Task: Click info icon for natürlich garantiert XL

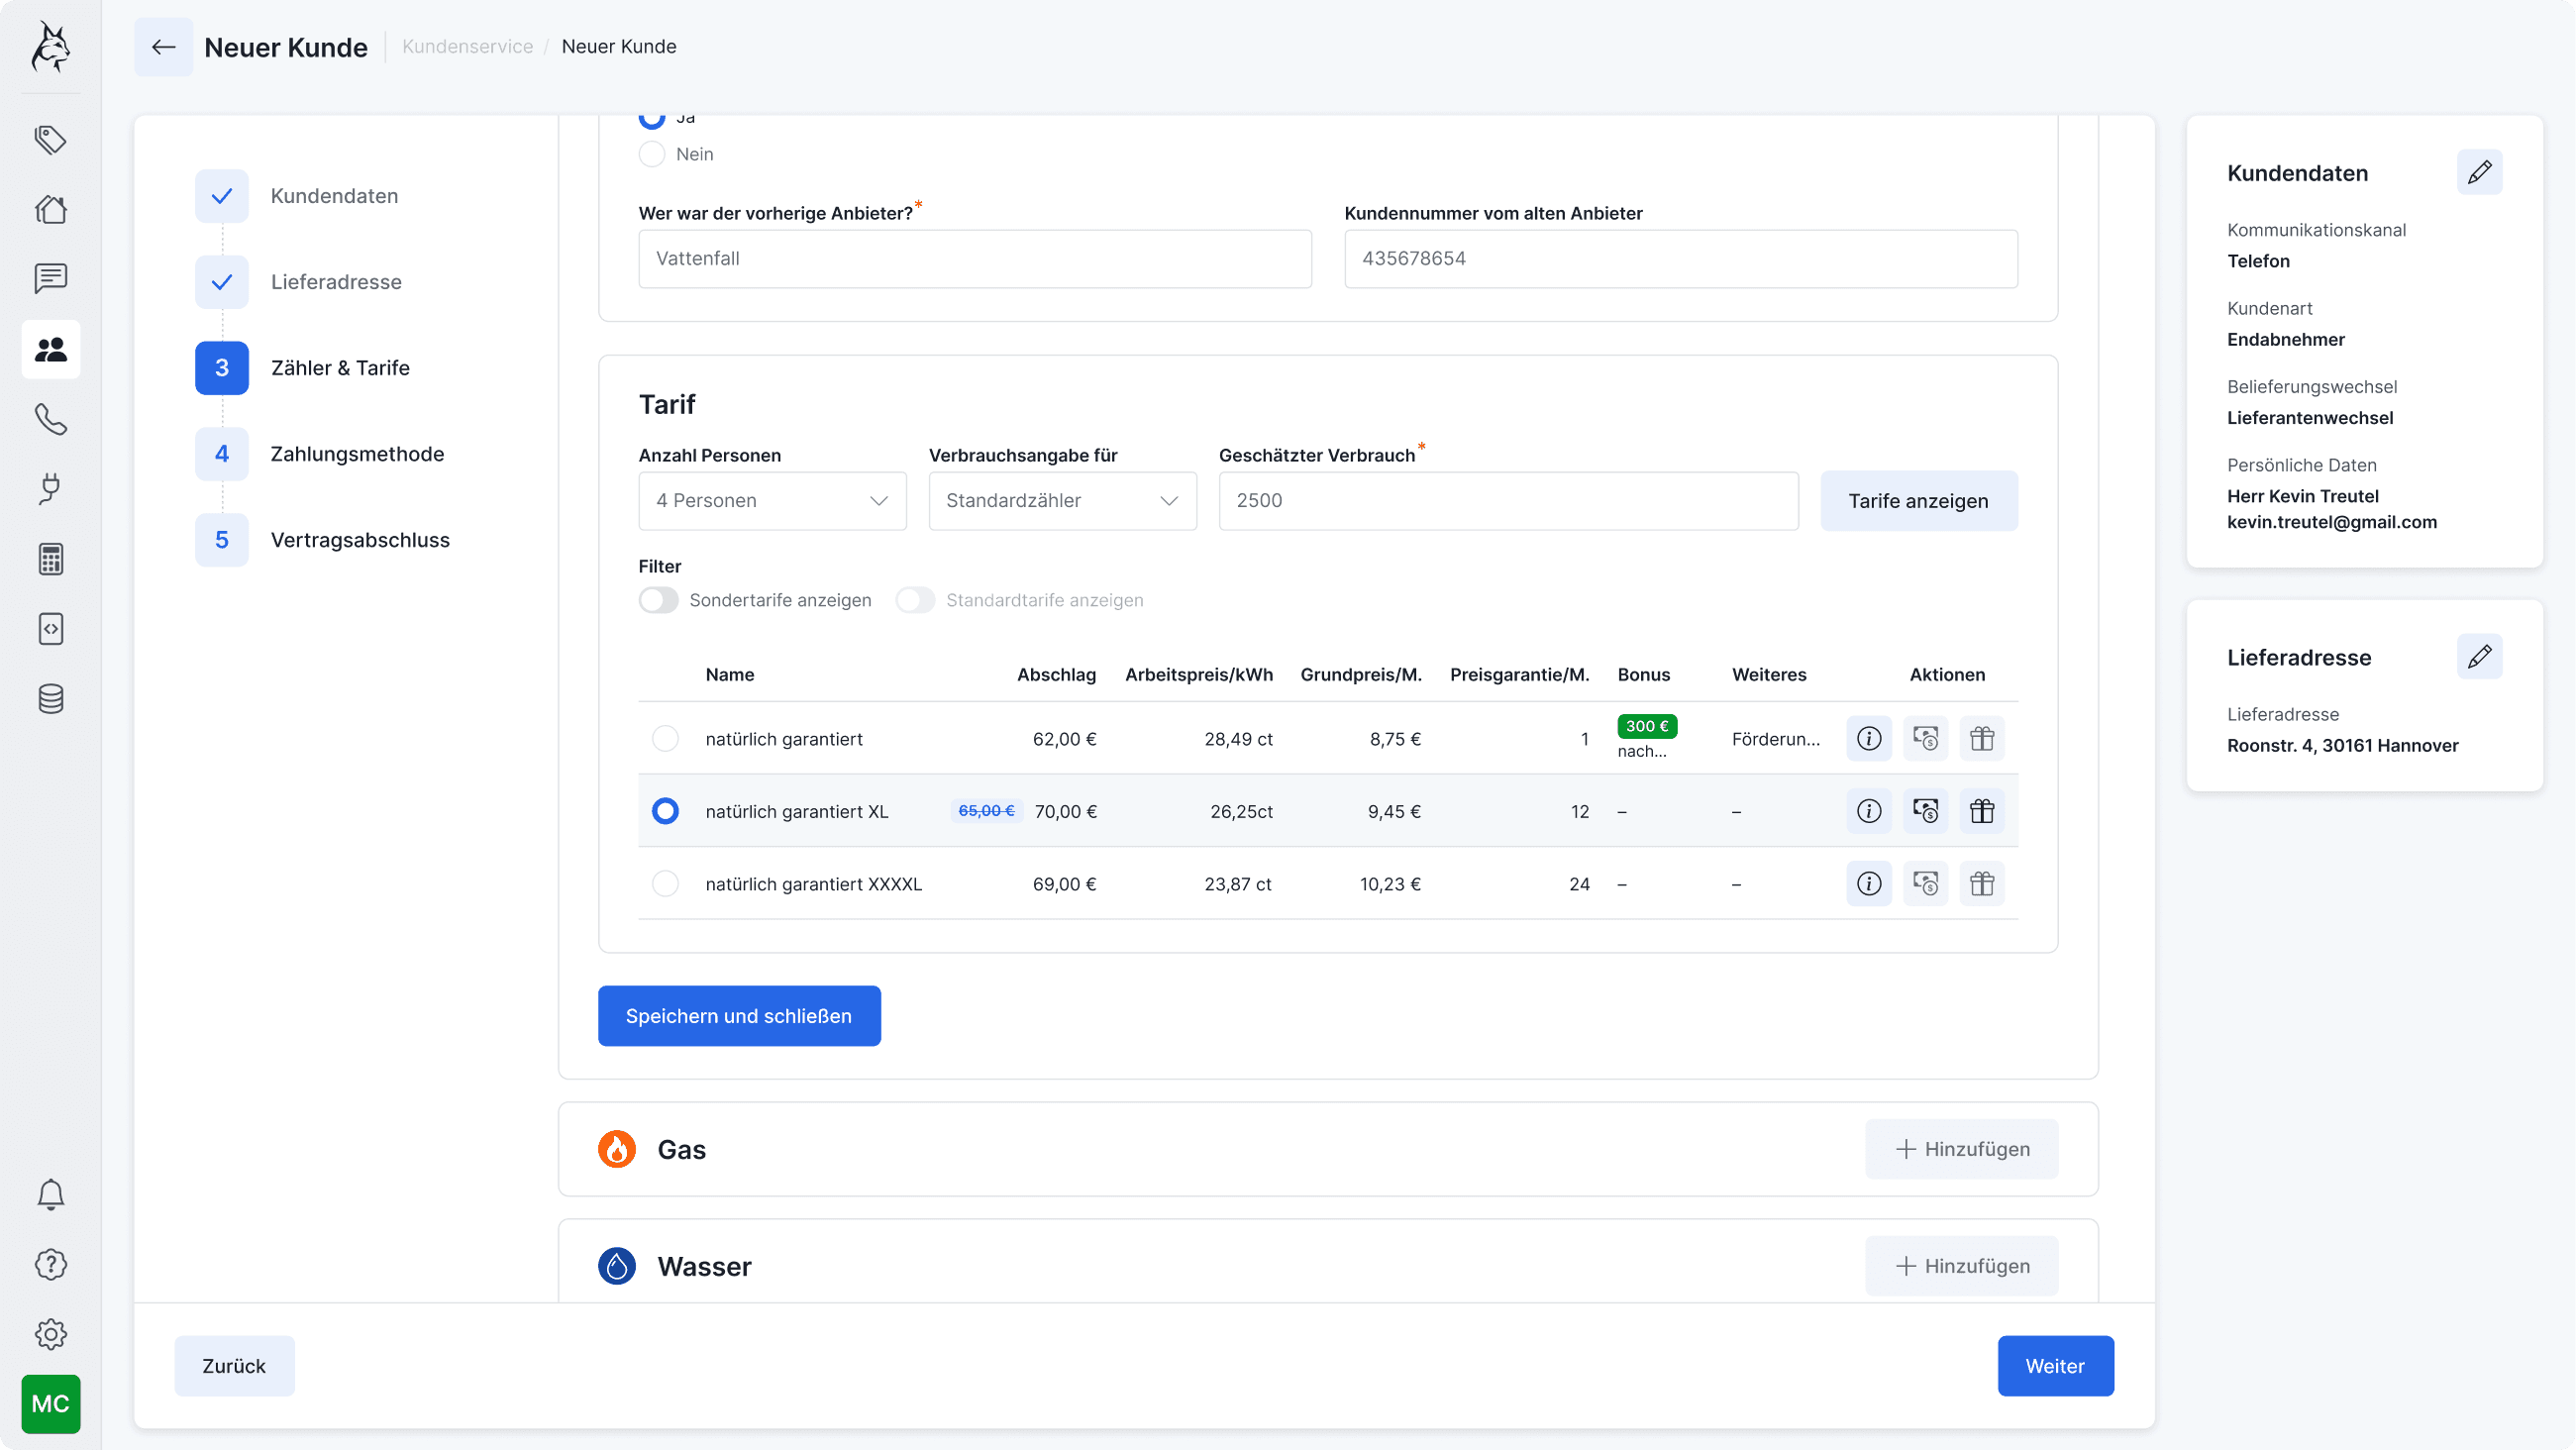Action: 1868,811
